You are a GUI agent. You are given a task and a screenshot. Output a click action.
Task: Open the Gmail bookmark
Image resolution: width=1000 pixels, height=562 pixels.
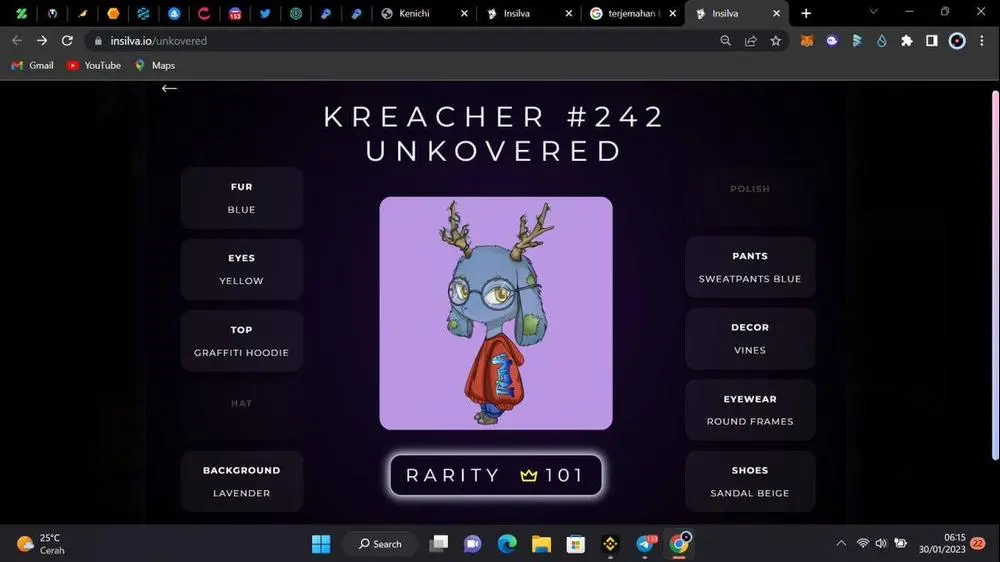[x=32, y=65]
